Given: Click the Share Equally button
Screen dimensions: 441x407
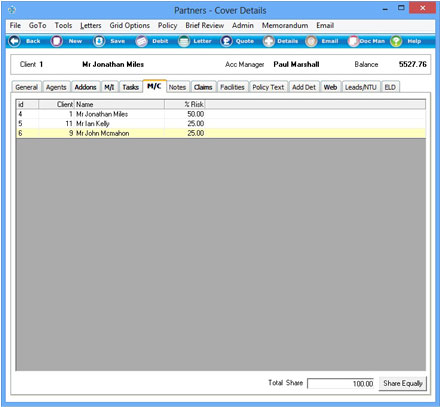Looking at the screenshot, I should point(402,383).
